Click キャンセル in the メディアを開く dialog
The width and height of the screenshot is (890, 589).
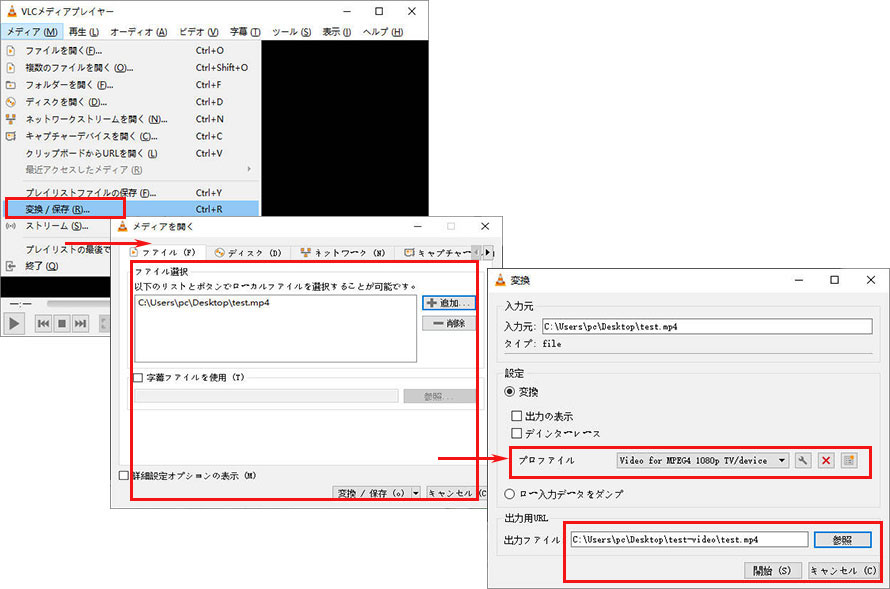click(x=454, y=493)
